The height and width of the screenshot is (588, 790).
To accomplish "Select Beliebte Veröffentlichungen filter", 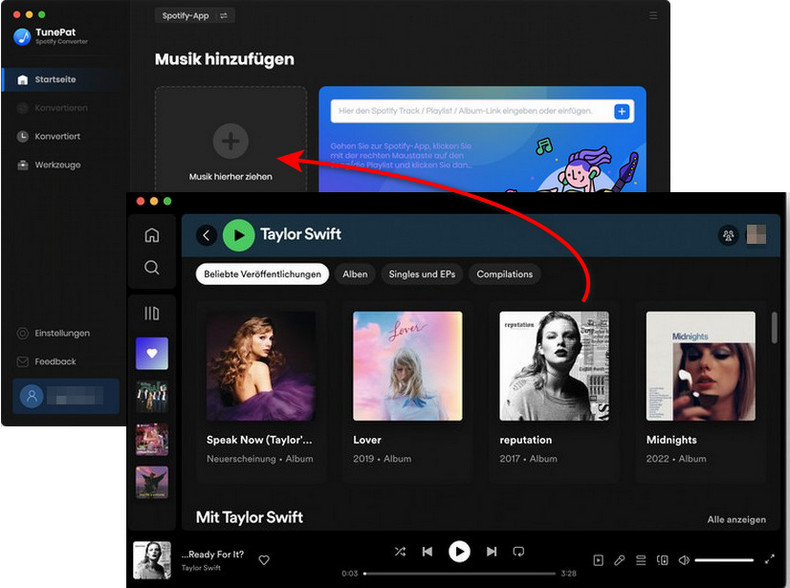I will point(262,274).
